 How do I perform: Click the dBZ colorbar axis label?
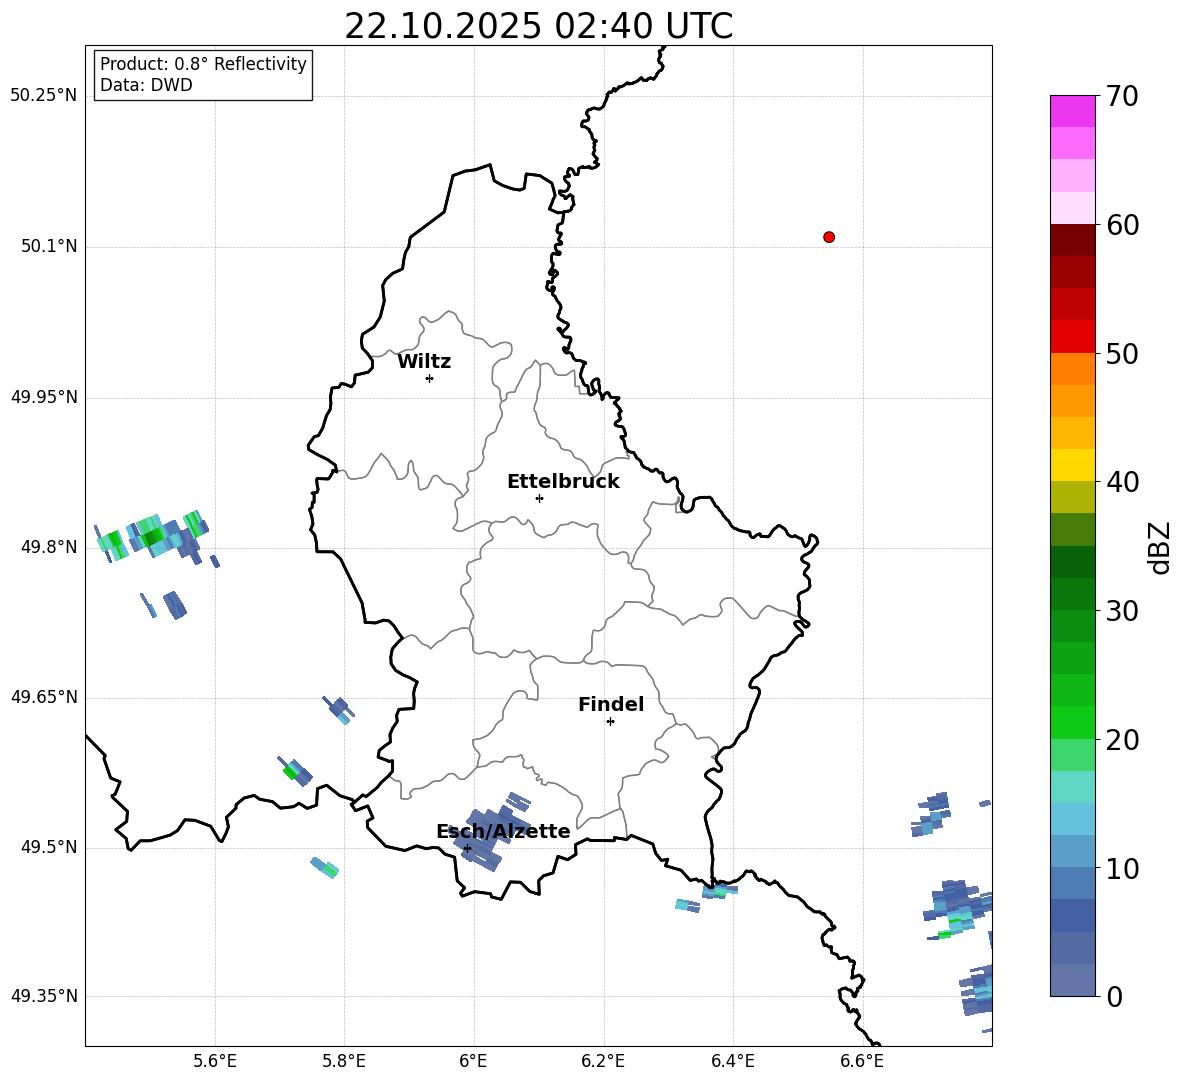(x=1161, y=547)
